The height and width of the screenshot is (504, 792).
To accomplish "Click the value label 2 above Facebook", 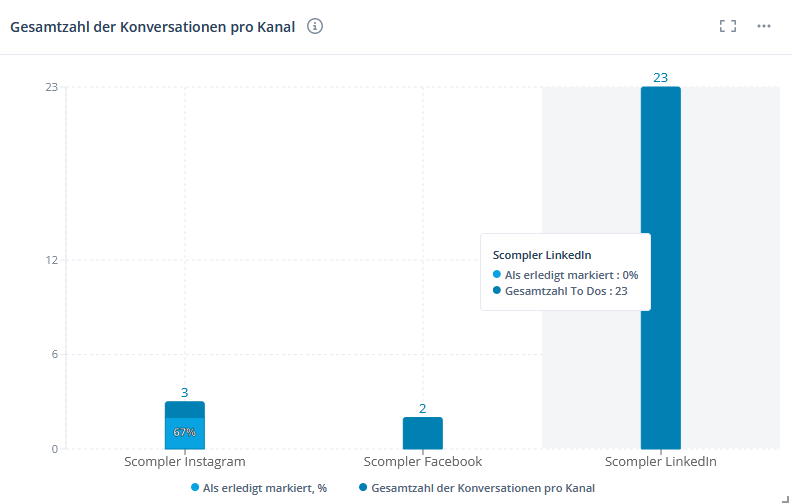I will click(x=422, y=408).
